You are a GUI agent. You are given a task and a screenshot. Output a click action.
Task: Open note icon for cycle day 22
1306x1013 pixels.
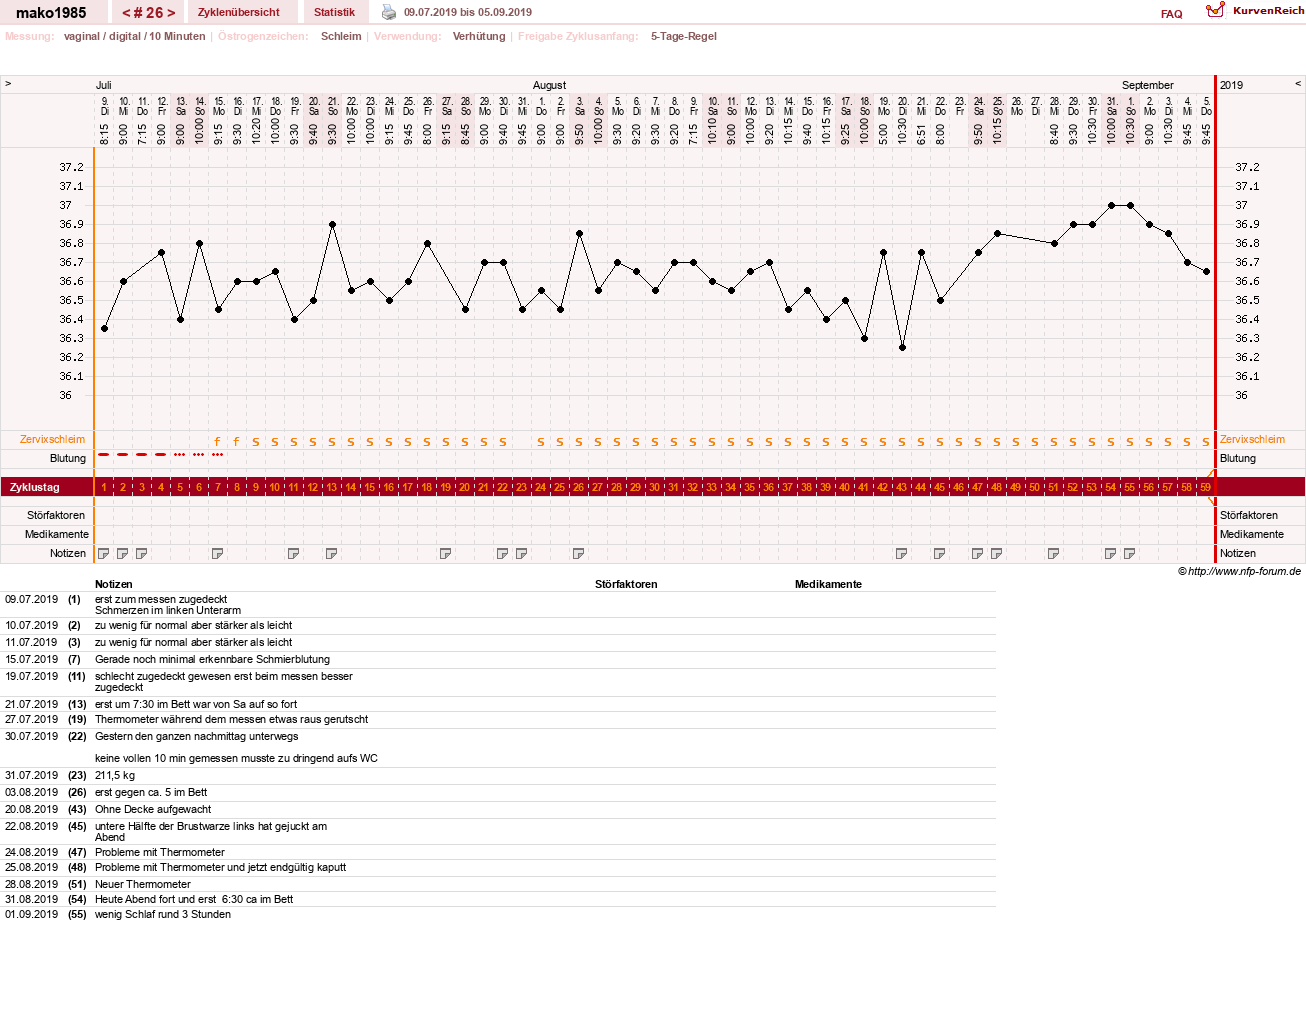[x=503, y=553]
